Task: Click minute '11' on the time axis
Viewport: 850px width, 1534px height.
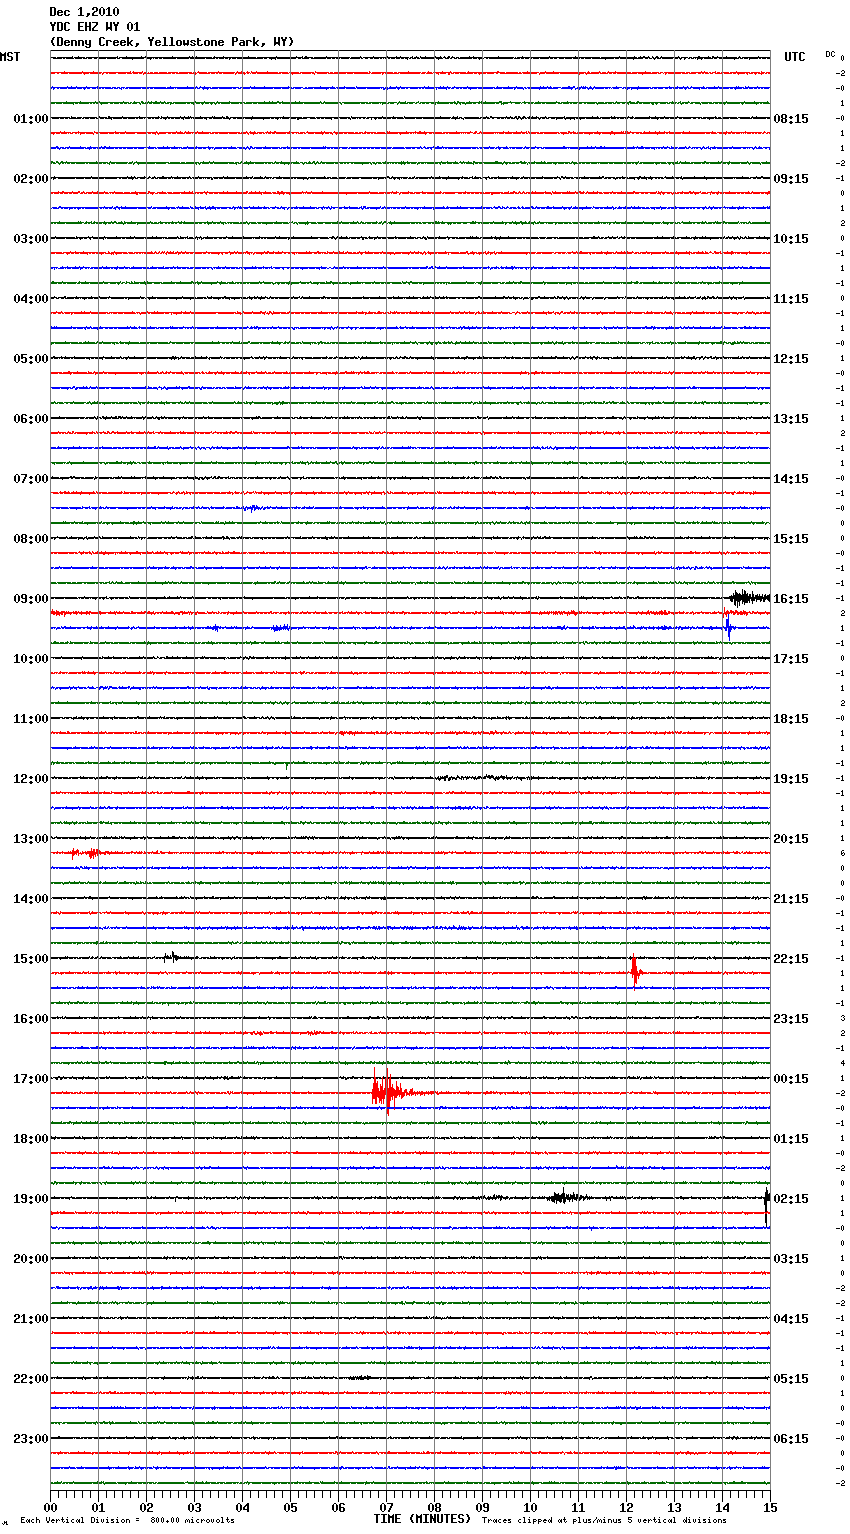Action: [579, 1507]
